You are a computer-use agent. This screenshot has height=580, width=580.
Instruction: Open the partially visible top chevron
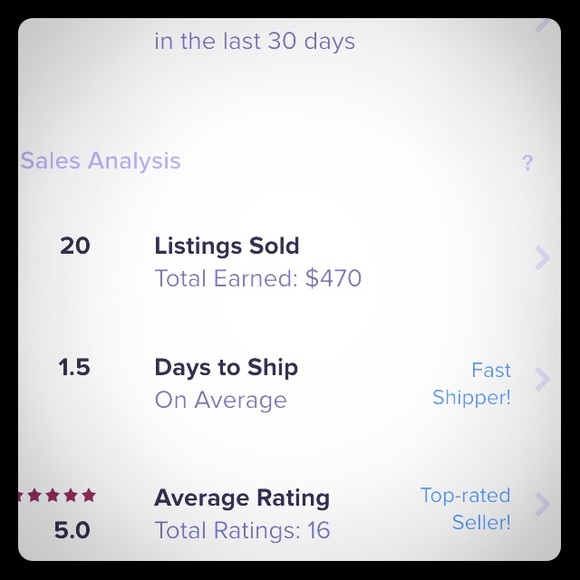[544, 25]
